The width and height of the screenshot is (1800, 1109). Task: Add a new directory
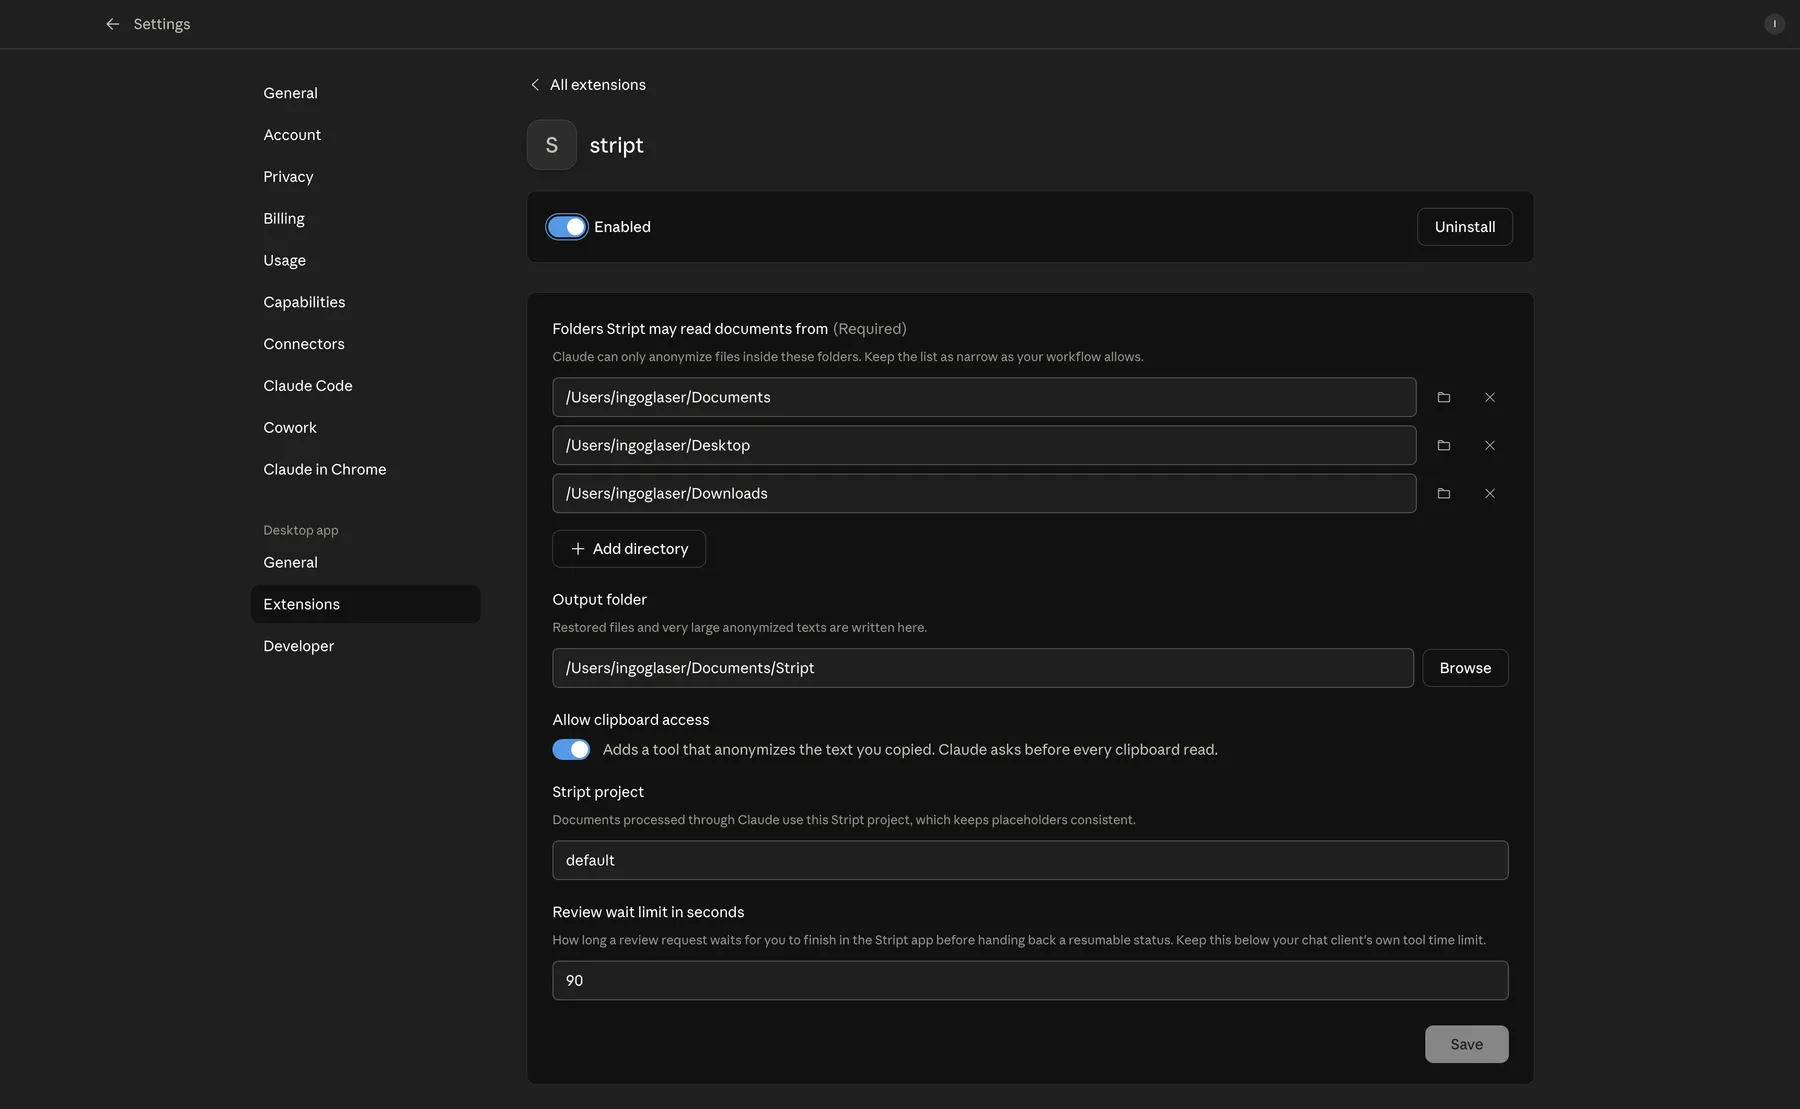629,549
